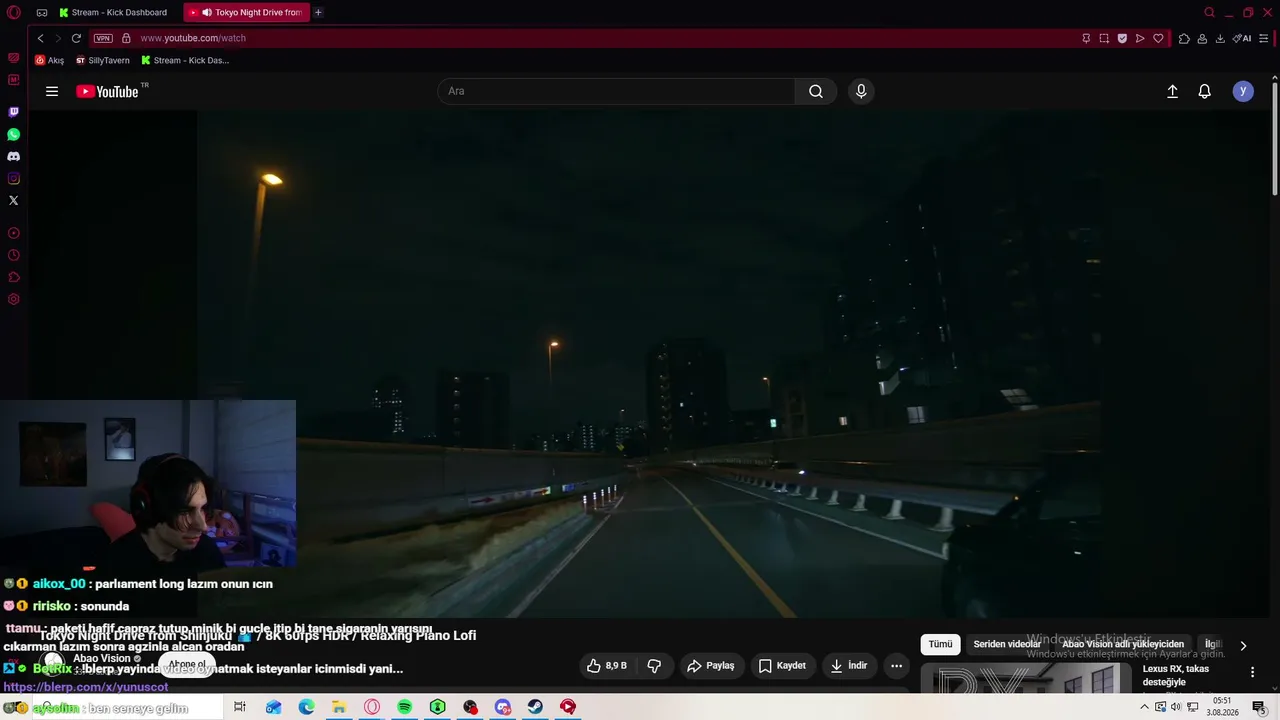This screenshot has height=720, width=1280.
Task: Select the Seriden videolar filter chip
Action: (x=1007, y=645)
